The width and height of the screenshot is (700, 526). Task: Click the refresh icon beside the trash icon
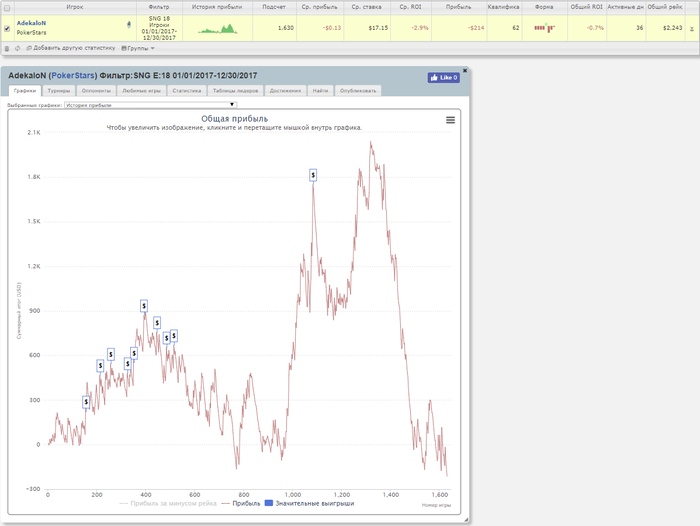click(17, 48)
